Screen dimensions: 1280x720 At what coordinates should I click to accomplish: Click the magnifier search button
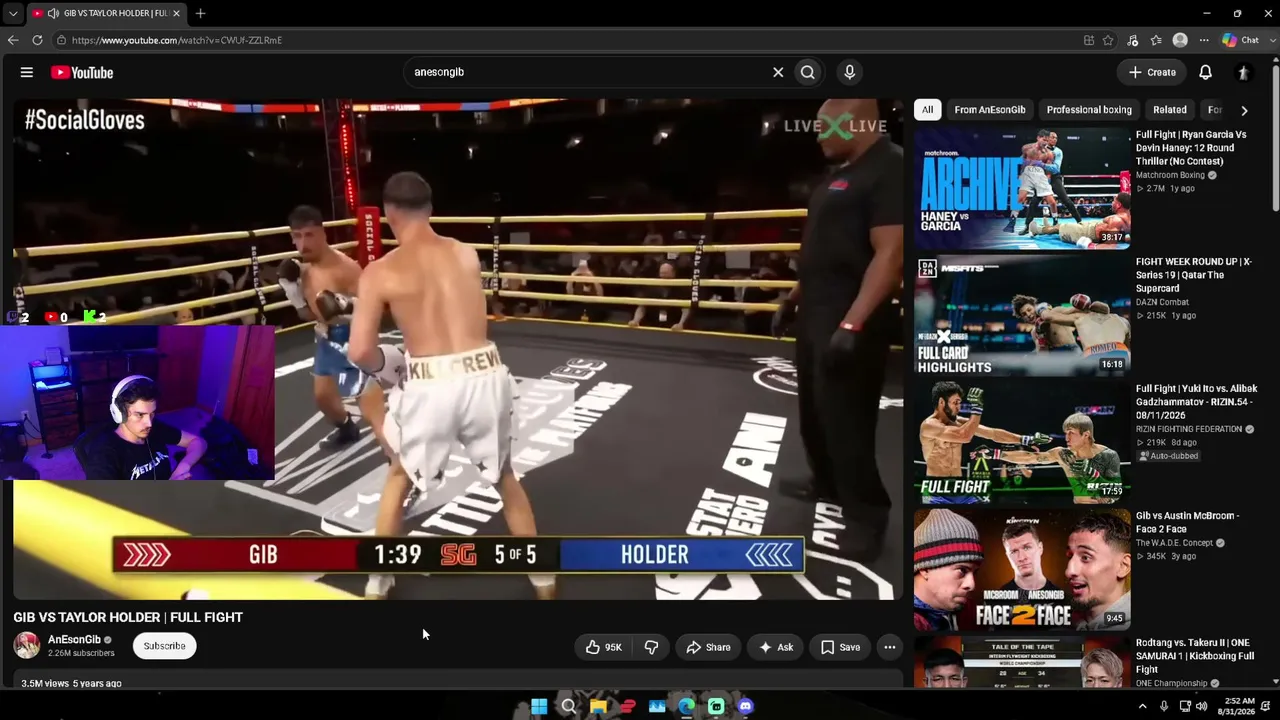pos(808,72)
